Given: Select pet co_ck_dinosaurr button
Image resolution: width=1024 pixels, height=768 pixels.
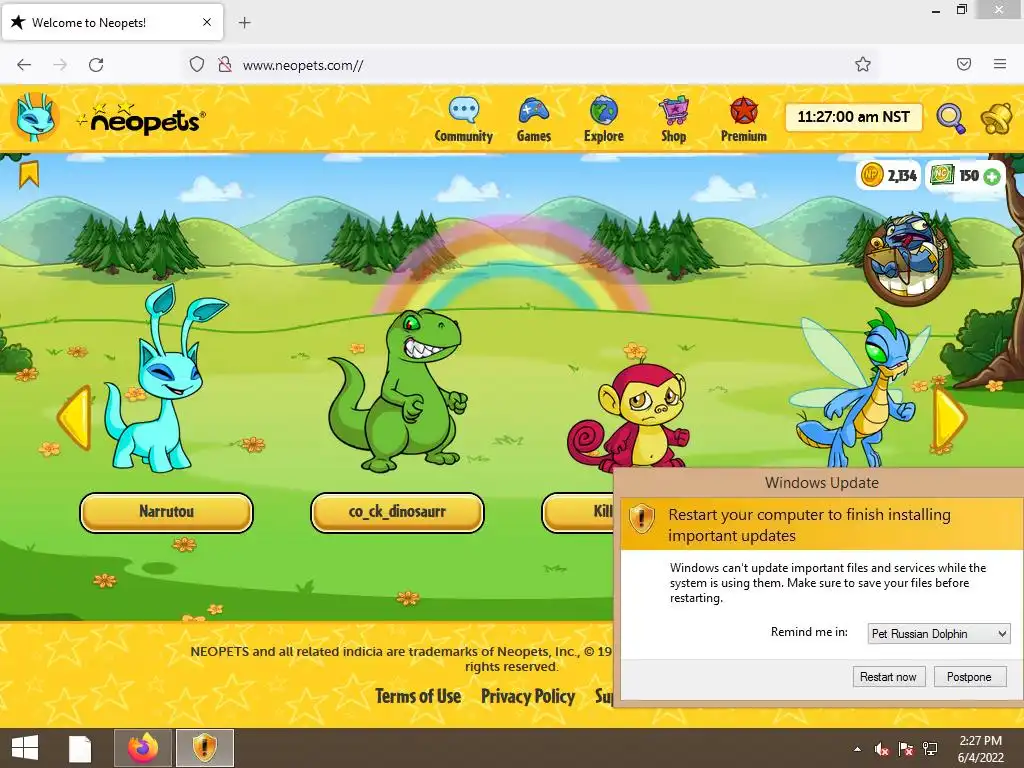Looking at the screenshot, I should coord(397,512).
